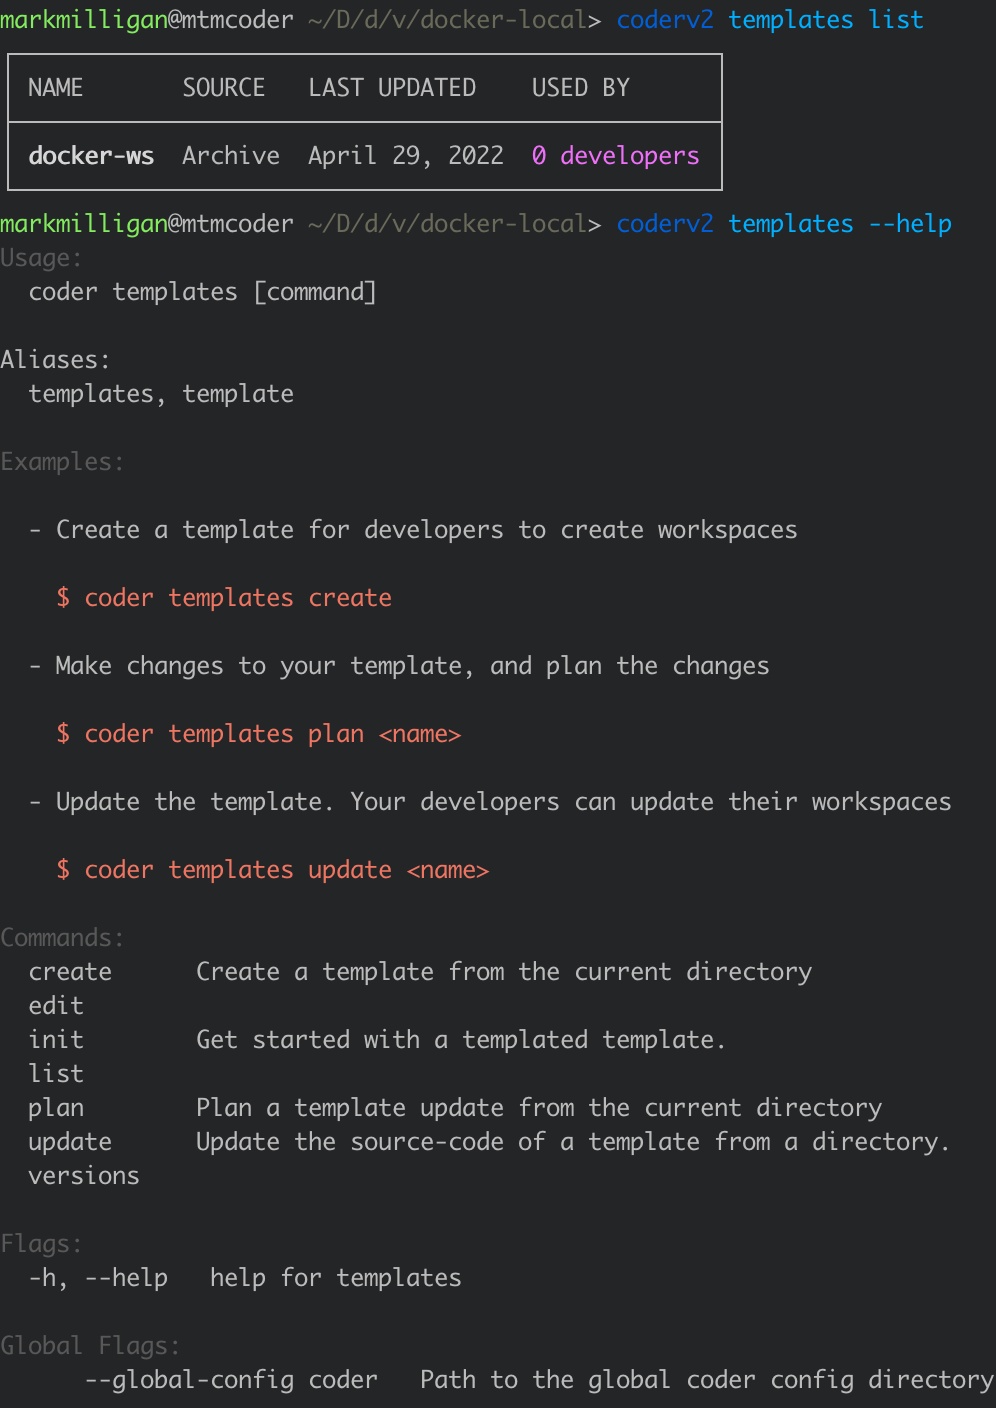Click the 'Commands:' heading
This screenshot has height=1408, width=996.
[x=63, y=938]
